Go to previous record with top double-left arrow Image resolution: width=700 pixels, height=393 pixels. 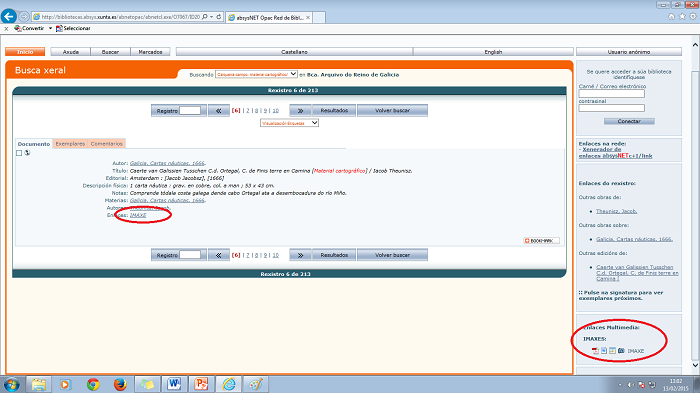coord(219,110)
